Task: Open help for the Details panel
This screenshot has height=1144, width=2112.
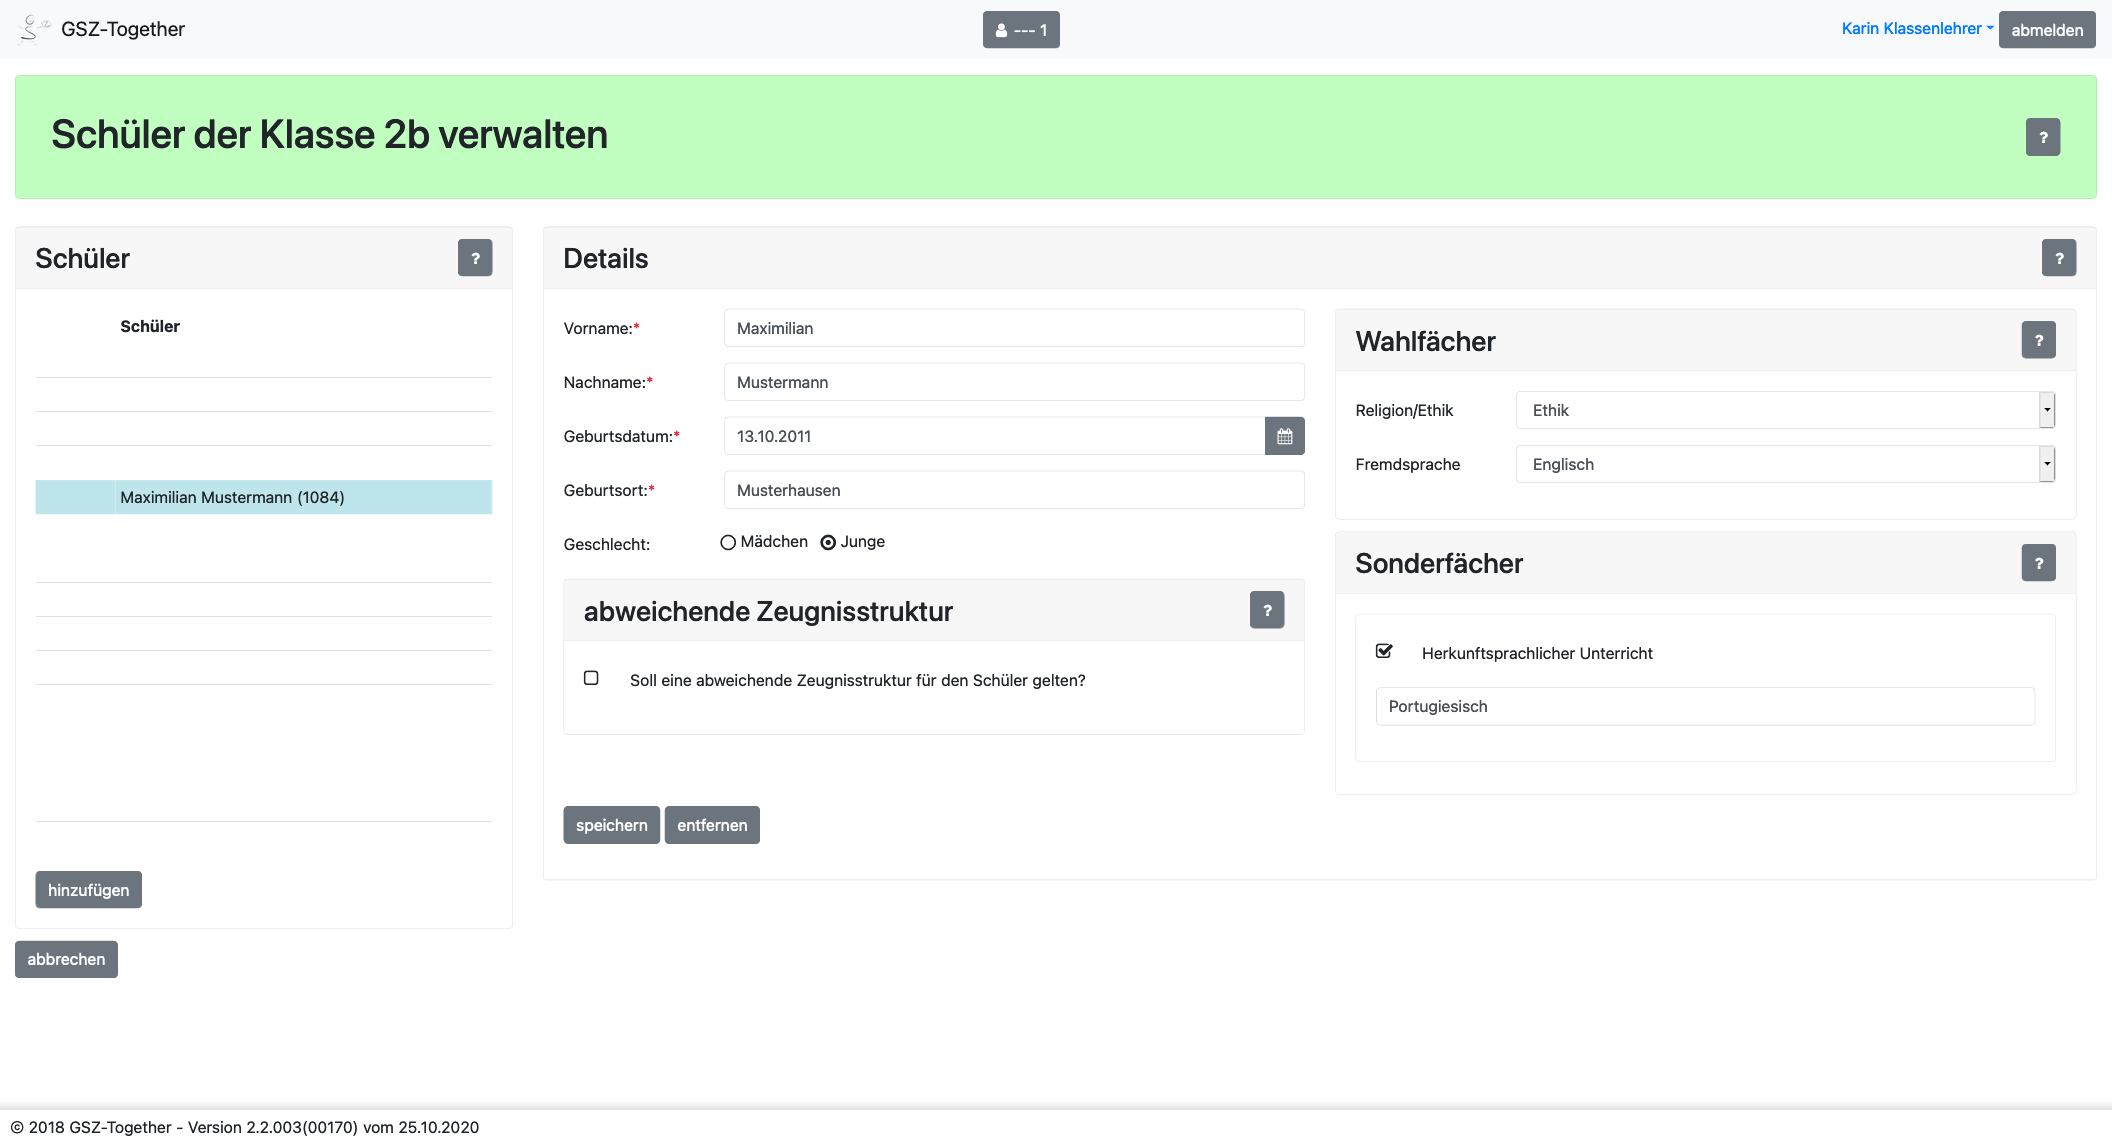Action: pos(2058,258)
